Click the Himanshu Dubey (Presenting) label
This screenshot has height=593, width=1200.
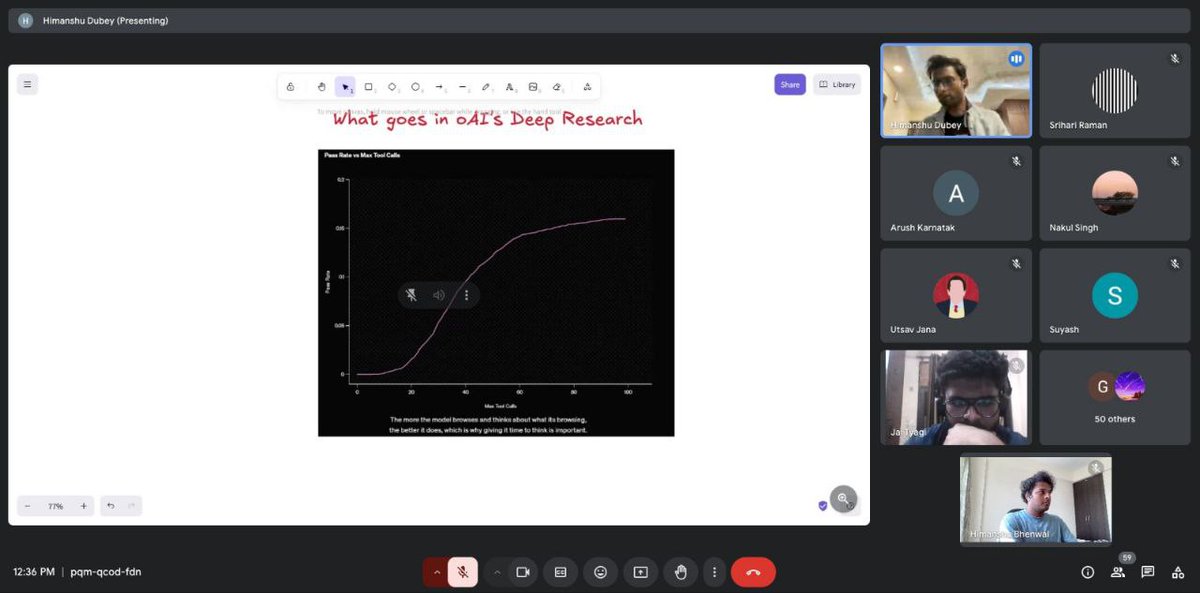point(105,20)
